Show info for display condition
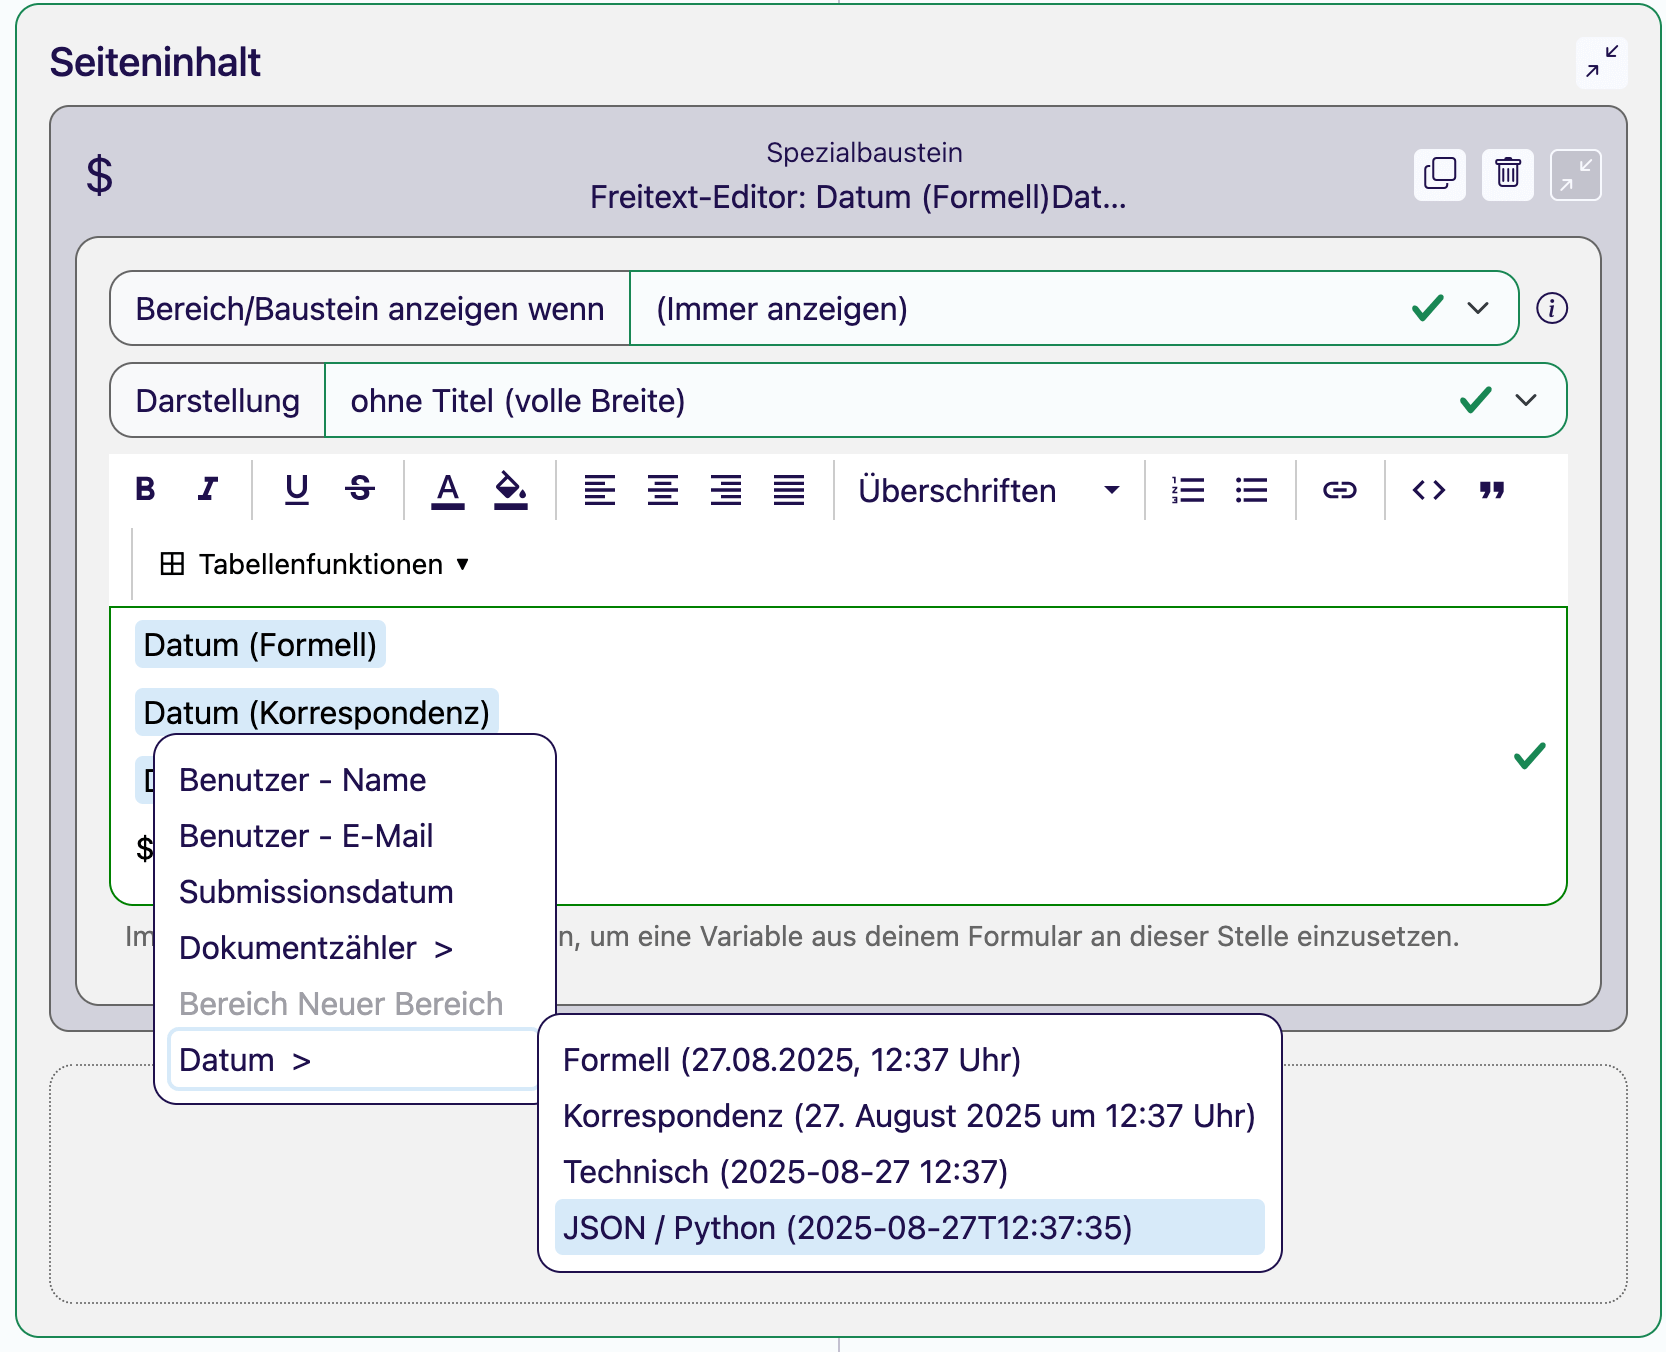Screen dimensions: 1666x1352 tap(1552, 308)
